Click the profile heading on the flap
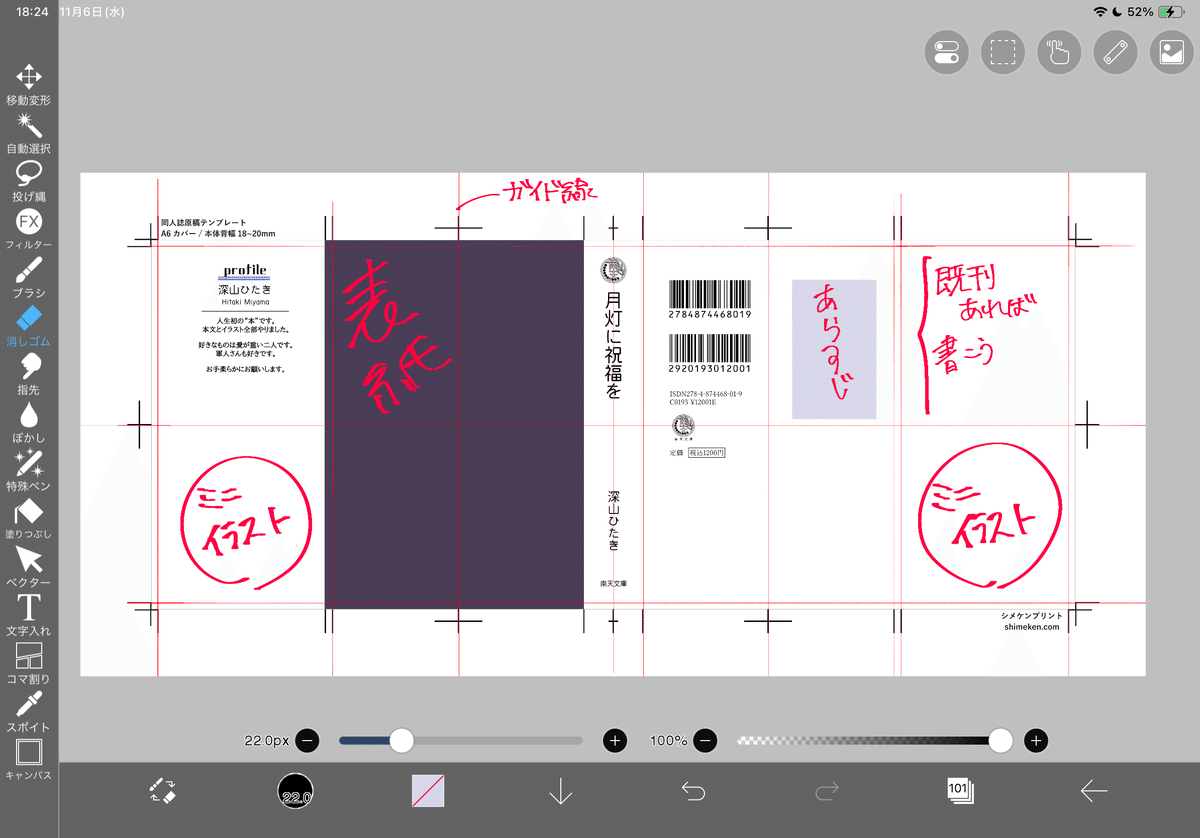Image resolution: width=1200 pixels, height=838 pixels. click(x=246, y=270)
